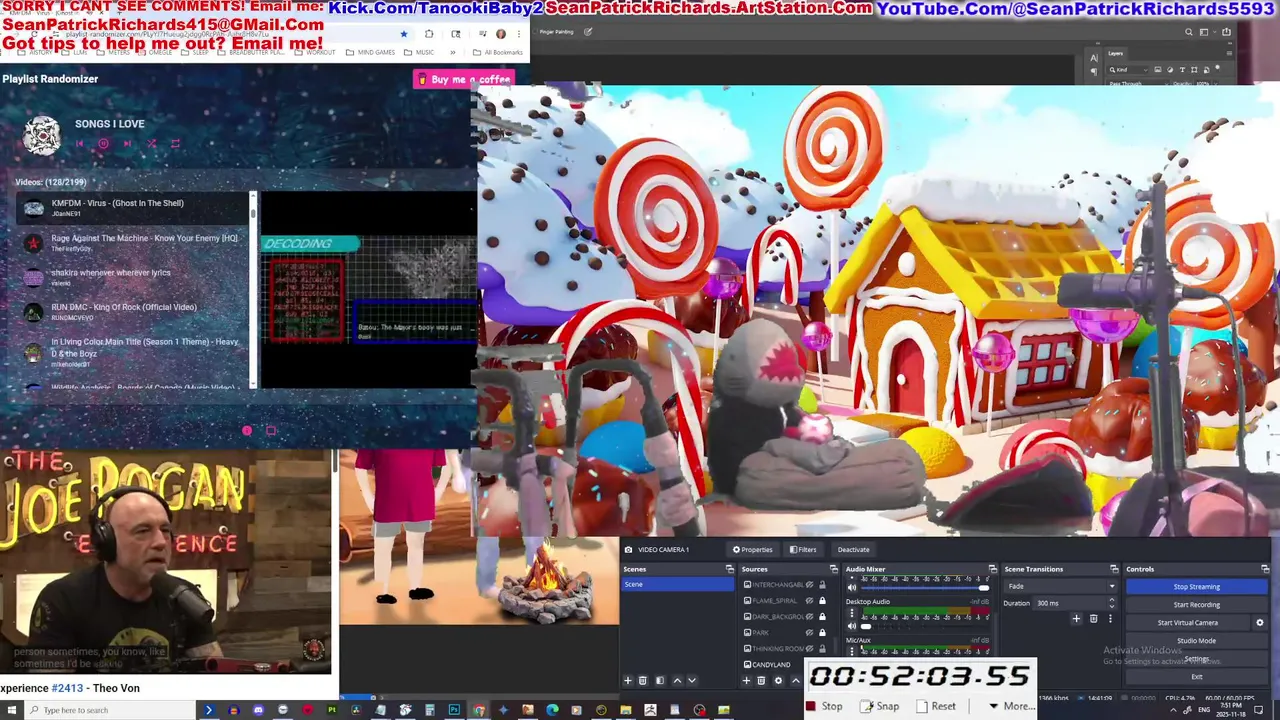
Task: Open the More dropdown on stopwatch
Action: tap(1011, 706)
